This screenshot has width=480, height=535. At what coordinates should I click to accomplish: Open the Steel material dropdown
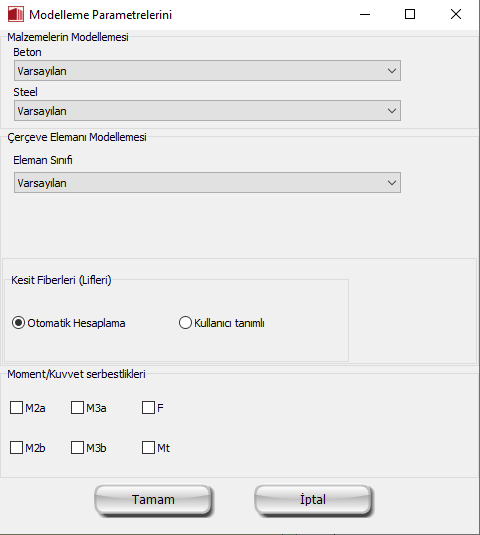pos(207,111)
